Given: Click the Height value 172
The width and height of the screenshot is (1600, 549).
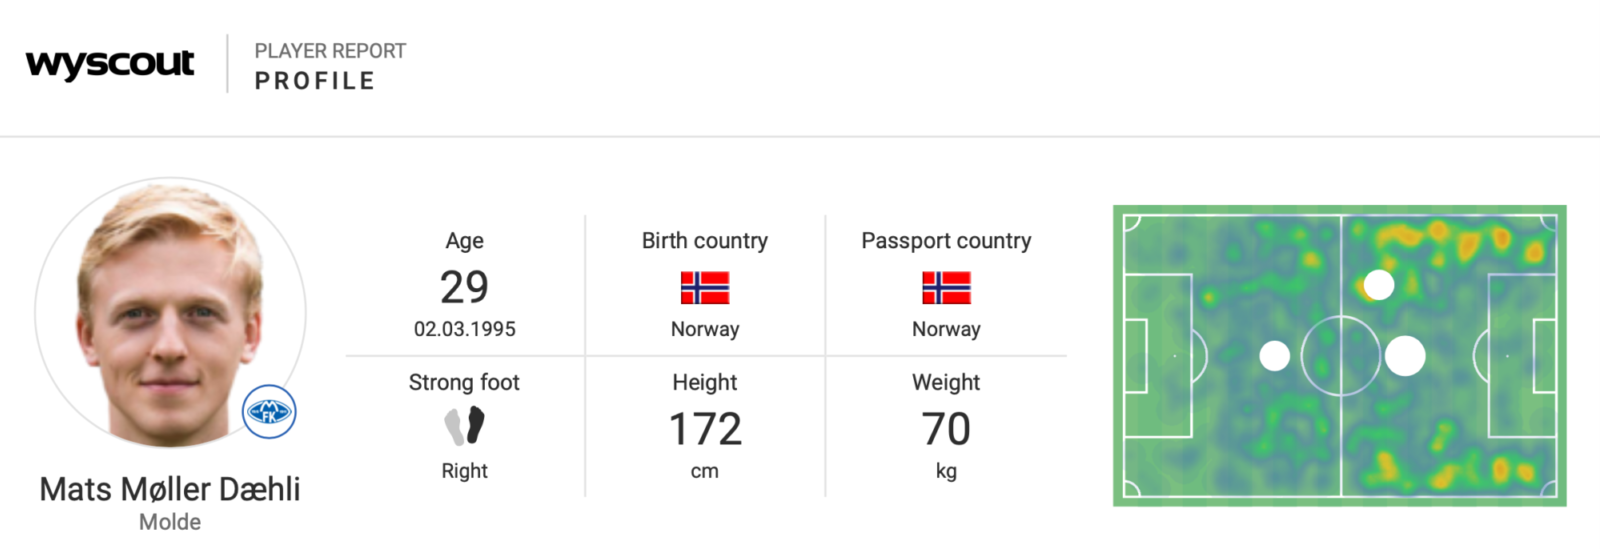Looking at the screenshot, I should (x=705, y=430).
